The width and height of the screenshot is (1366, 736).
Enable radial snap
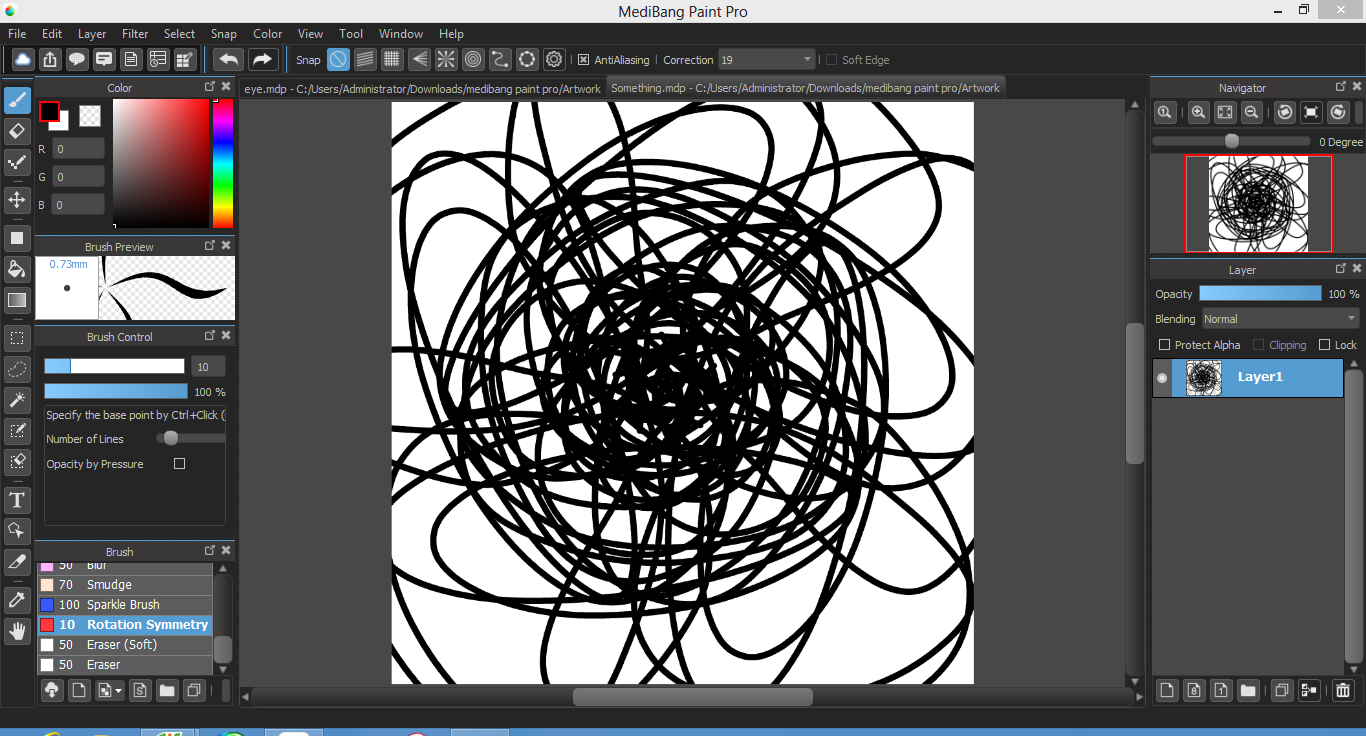(x=447, y=60)
